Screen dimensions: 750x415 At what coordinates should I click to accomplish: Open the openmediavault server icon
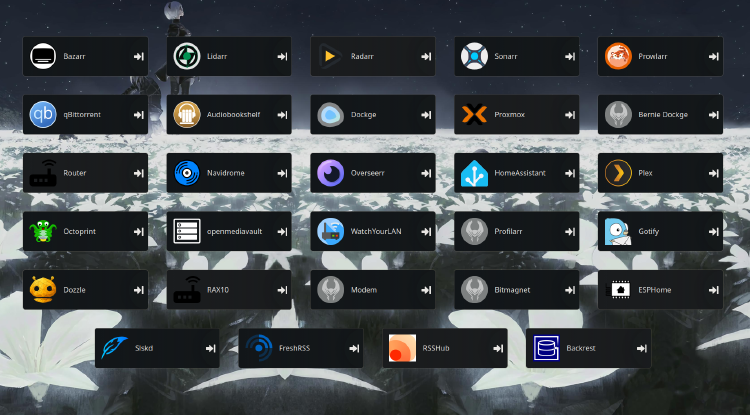[x=187, y=231]
